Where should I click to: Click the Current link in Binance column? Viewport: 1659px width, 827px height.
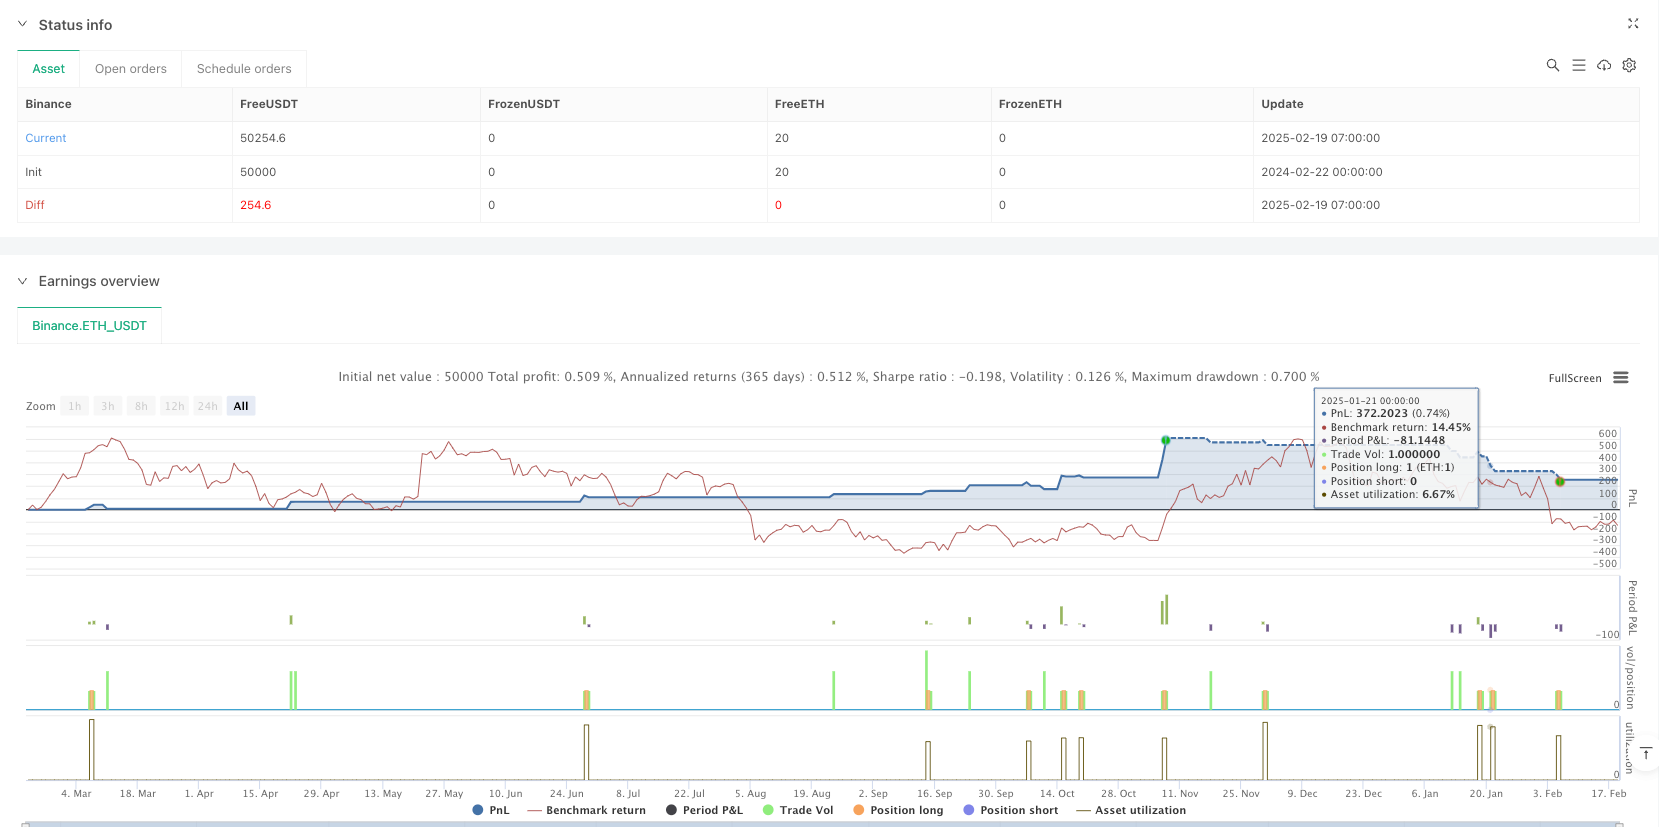tap(46, 138)
